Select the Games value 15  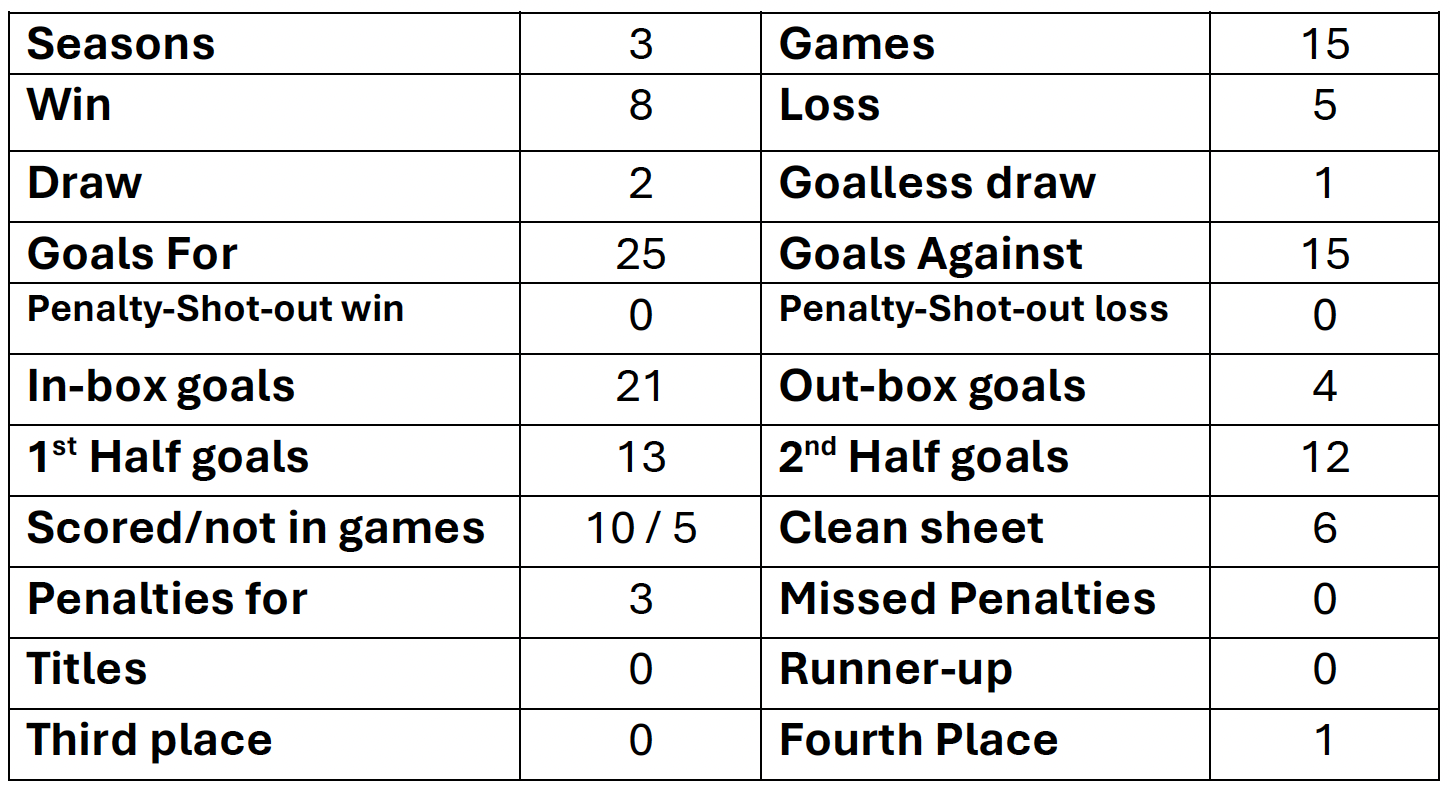(1325, 45)
